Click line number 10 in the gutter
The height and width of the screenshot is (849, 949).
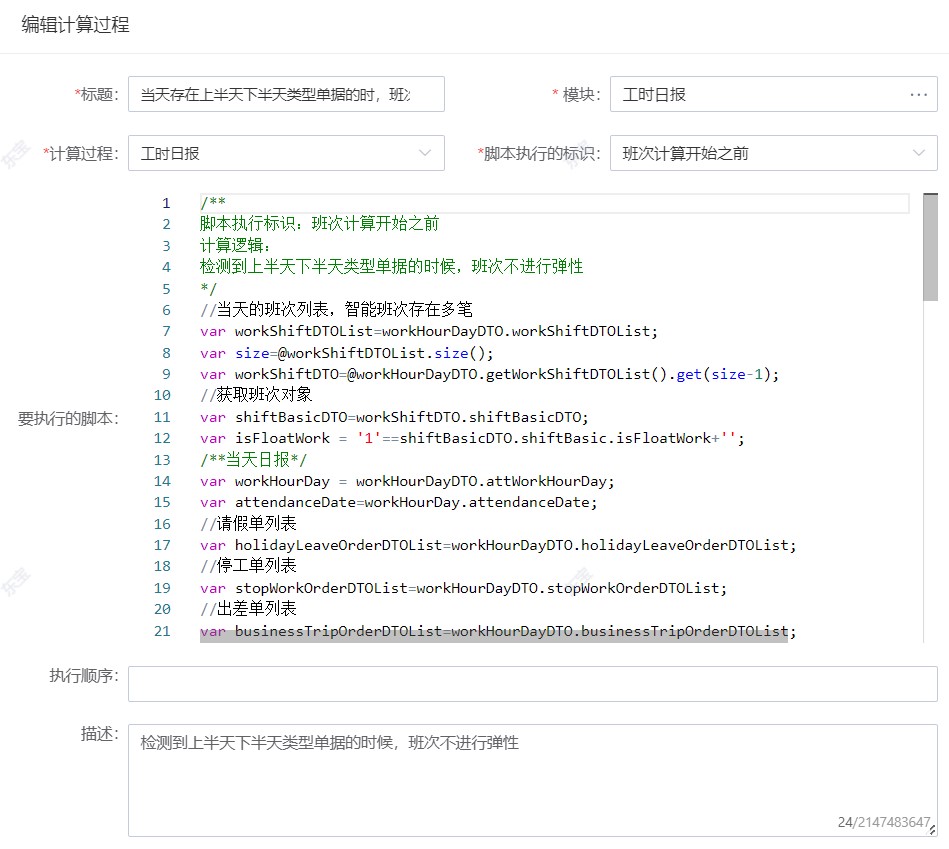coord(162,395)
